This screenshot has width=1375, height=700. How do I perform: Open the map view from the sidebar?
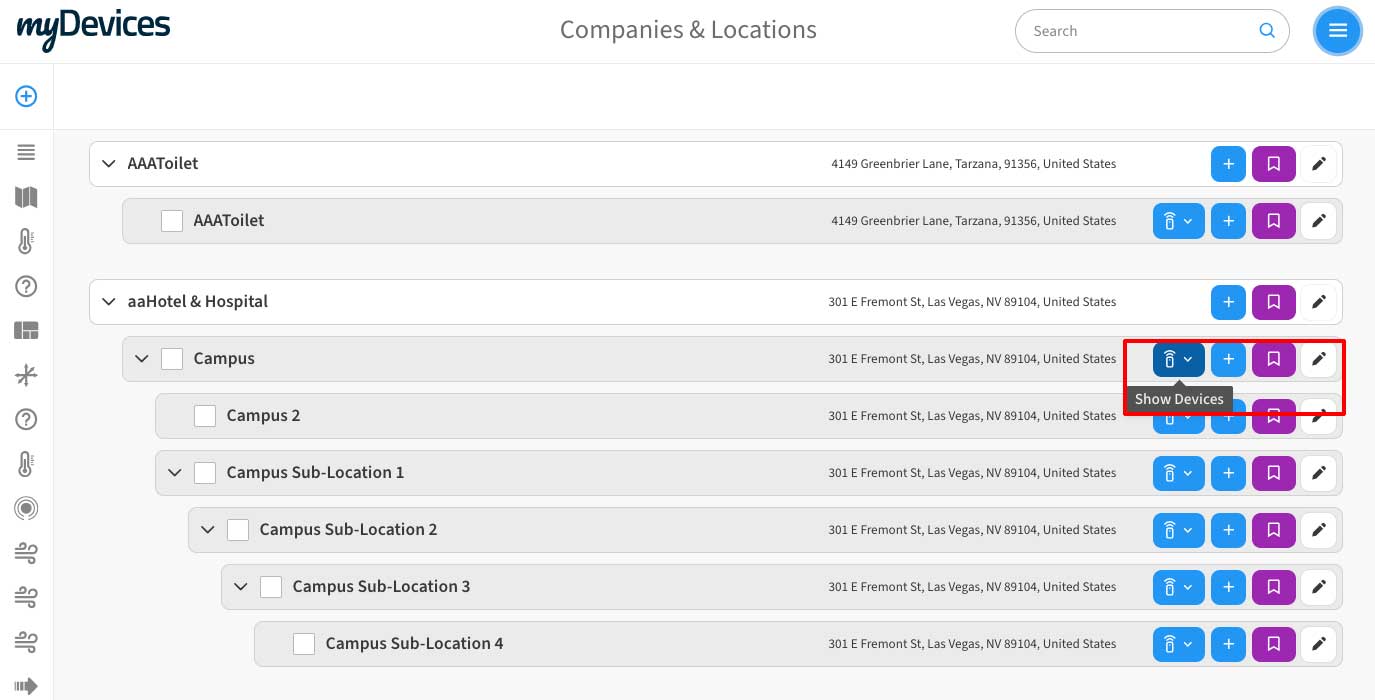(26, 197)
